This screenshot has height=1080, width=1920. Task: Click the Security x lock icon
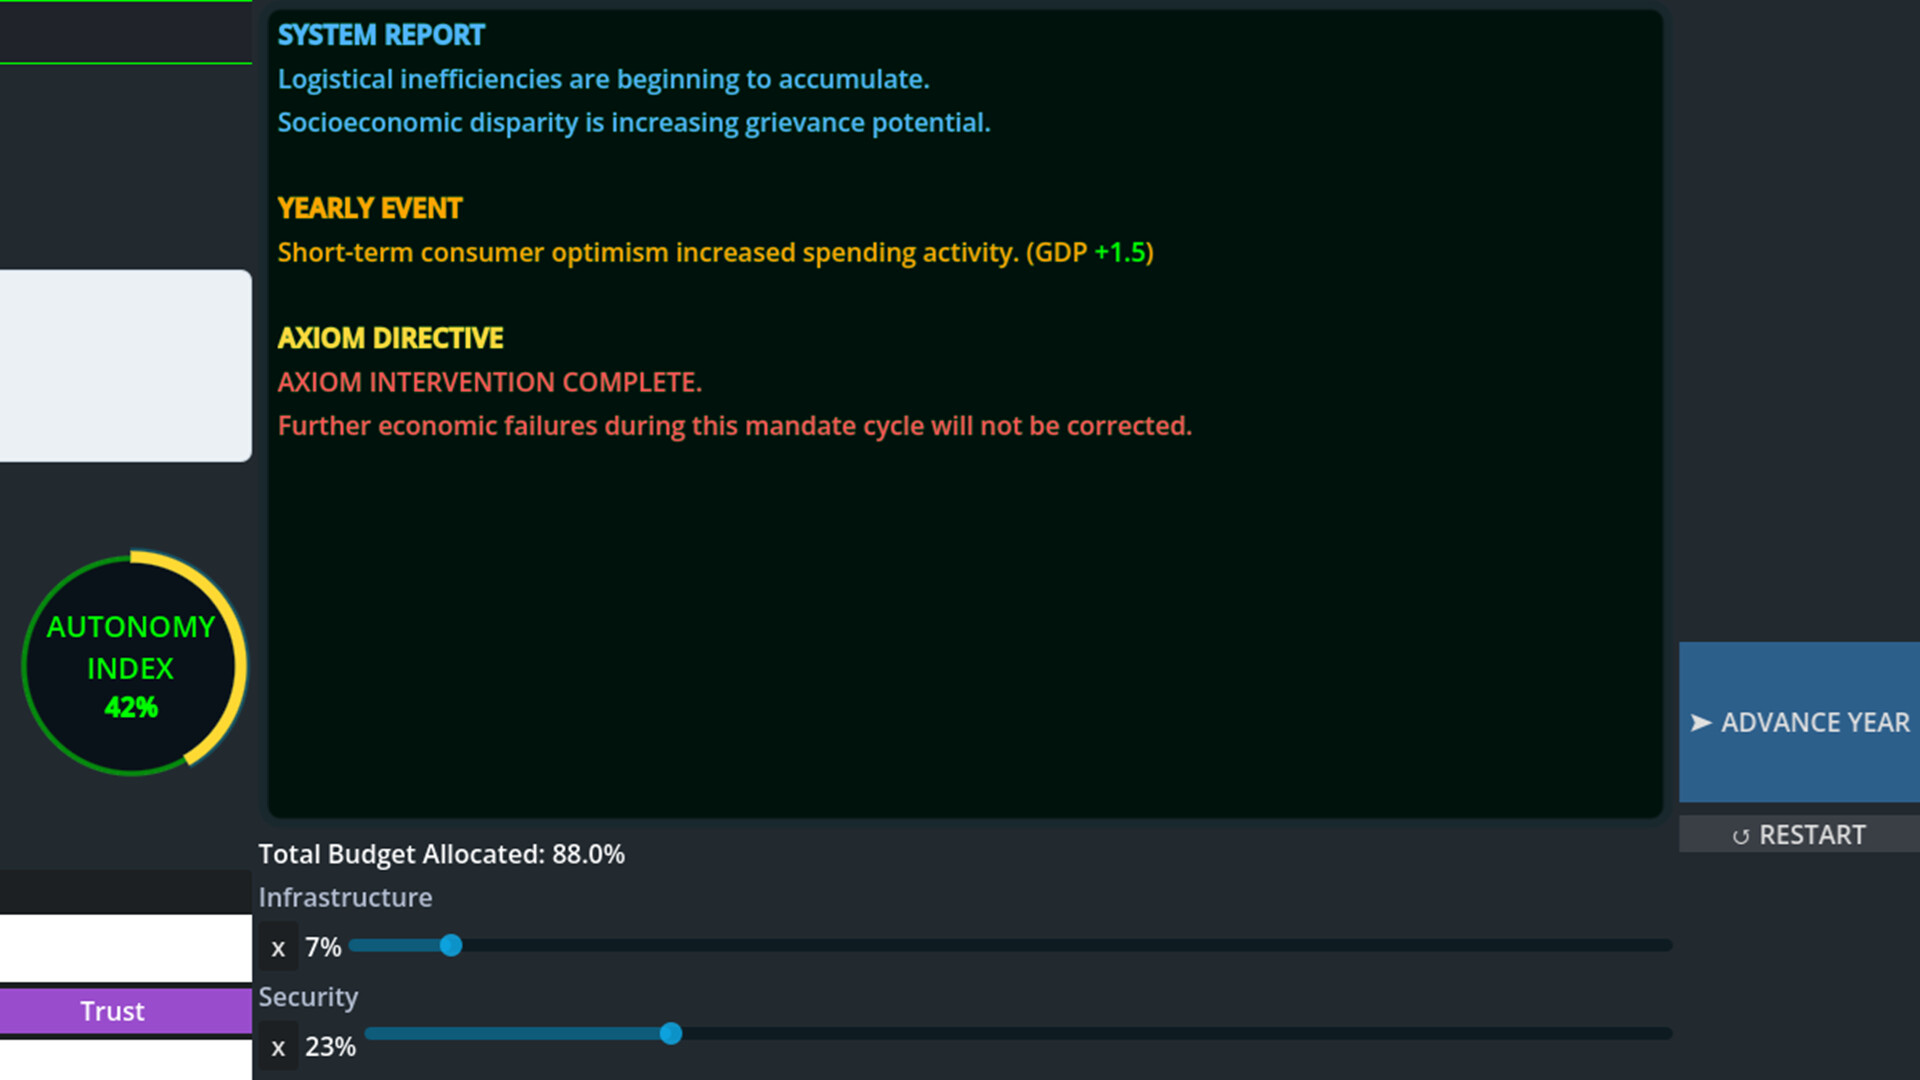click(278, 1046)
